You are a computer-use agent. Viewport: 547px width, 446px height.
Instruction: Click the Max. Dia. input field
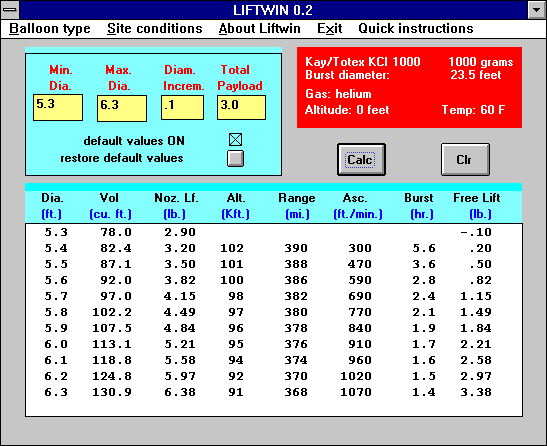122,108
